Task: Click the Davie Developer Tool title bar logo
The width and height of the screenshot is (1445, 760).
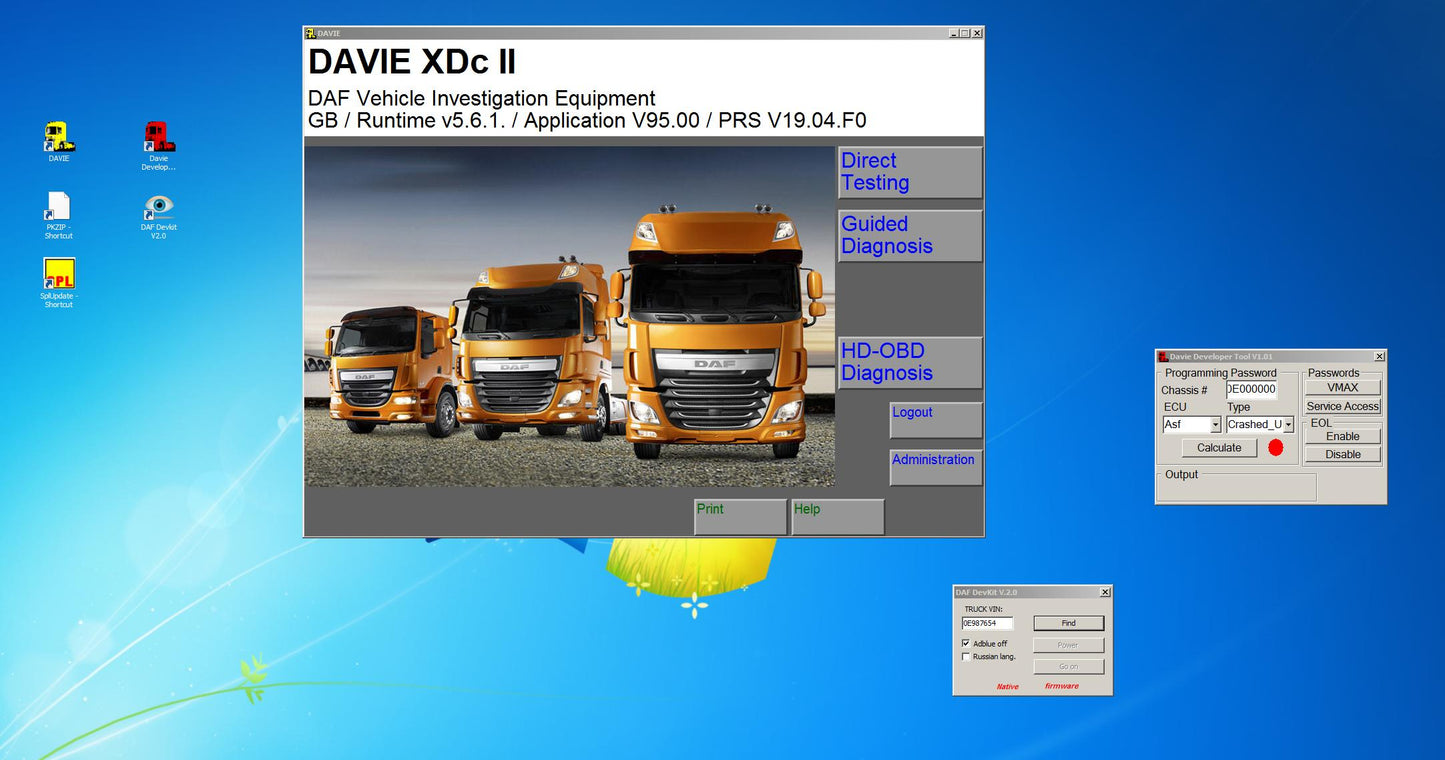Action: coord(1161,356)
